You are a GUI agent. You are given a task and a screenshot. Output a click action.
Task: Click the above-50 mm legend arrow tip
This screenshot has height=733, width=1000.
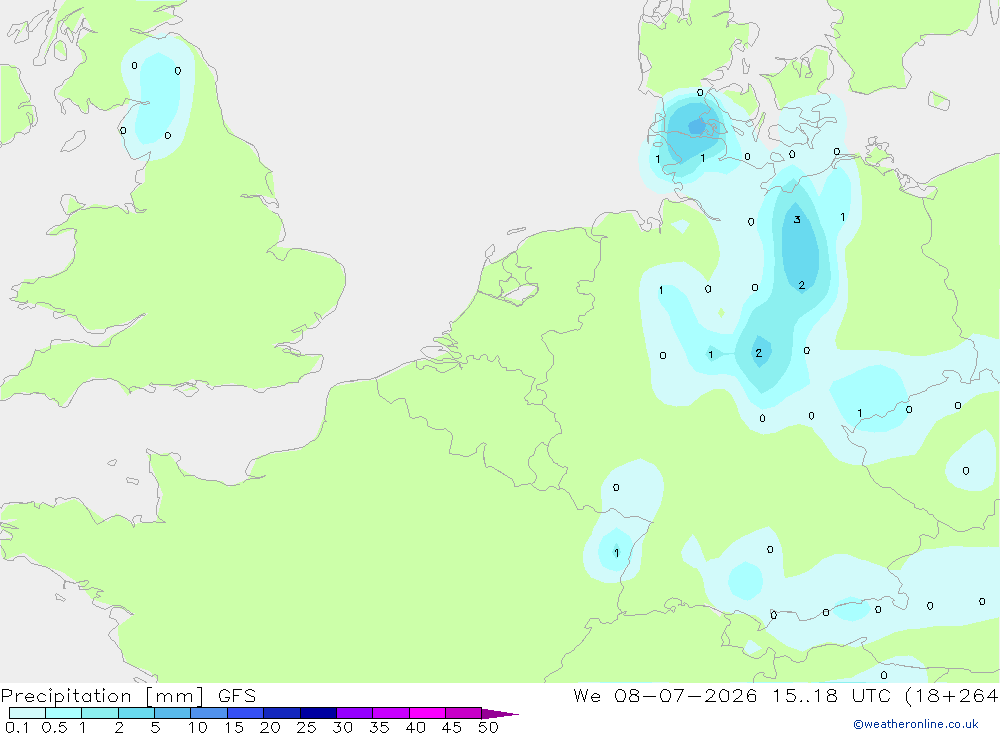500,713
